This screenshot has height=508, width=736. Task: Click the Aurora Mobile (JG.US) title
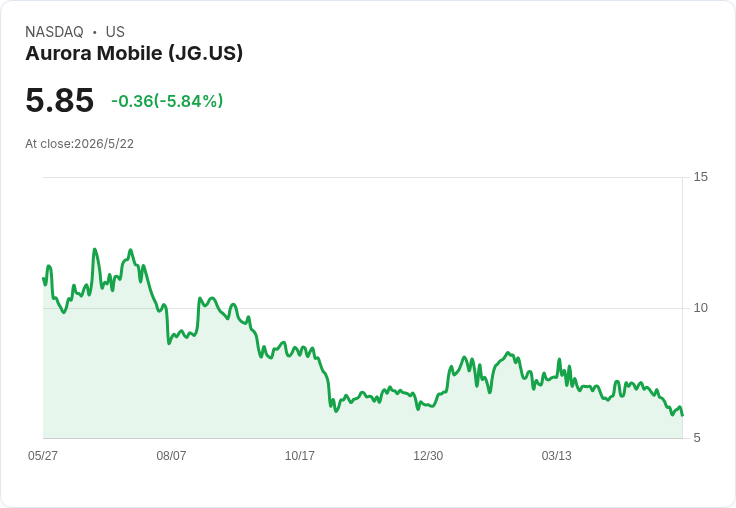tap(134, 53)
